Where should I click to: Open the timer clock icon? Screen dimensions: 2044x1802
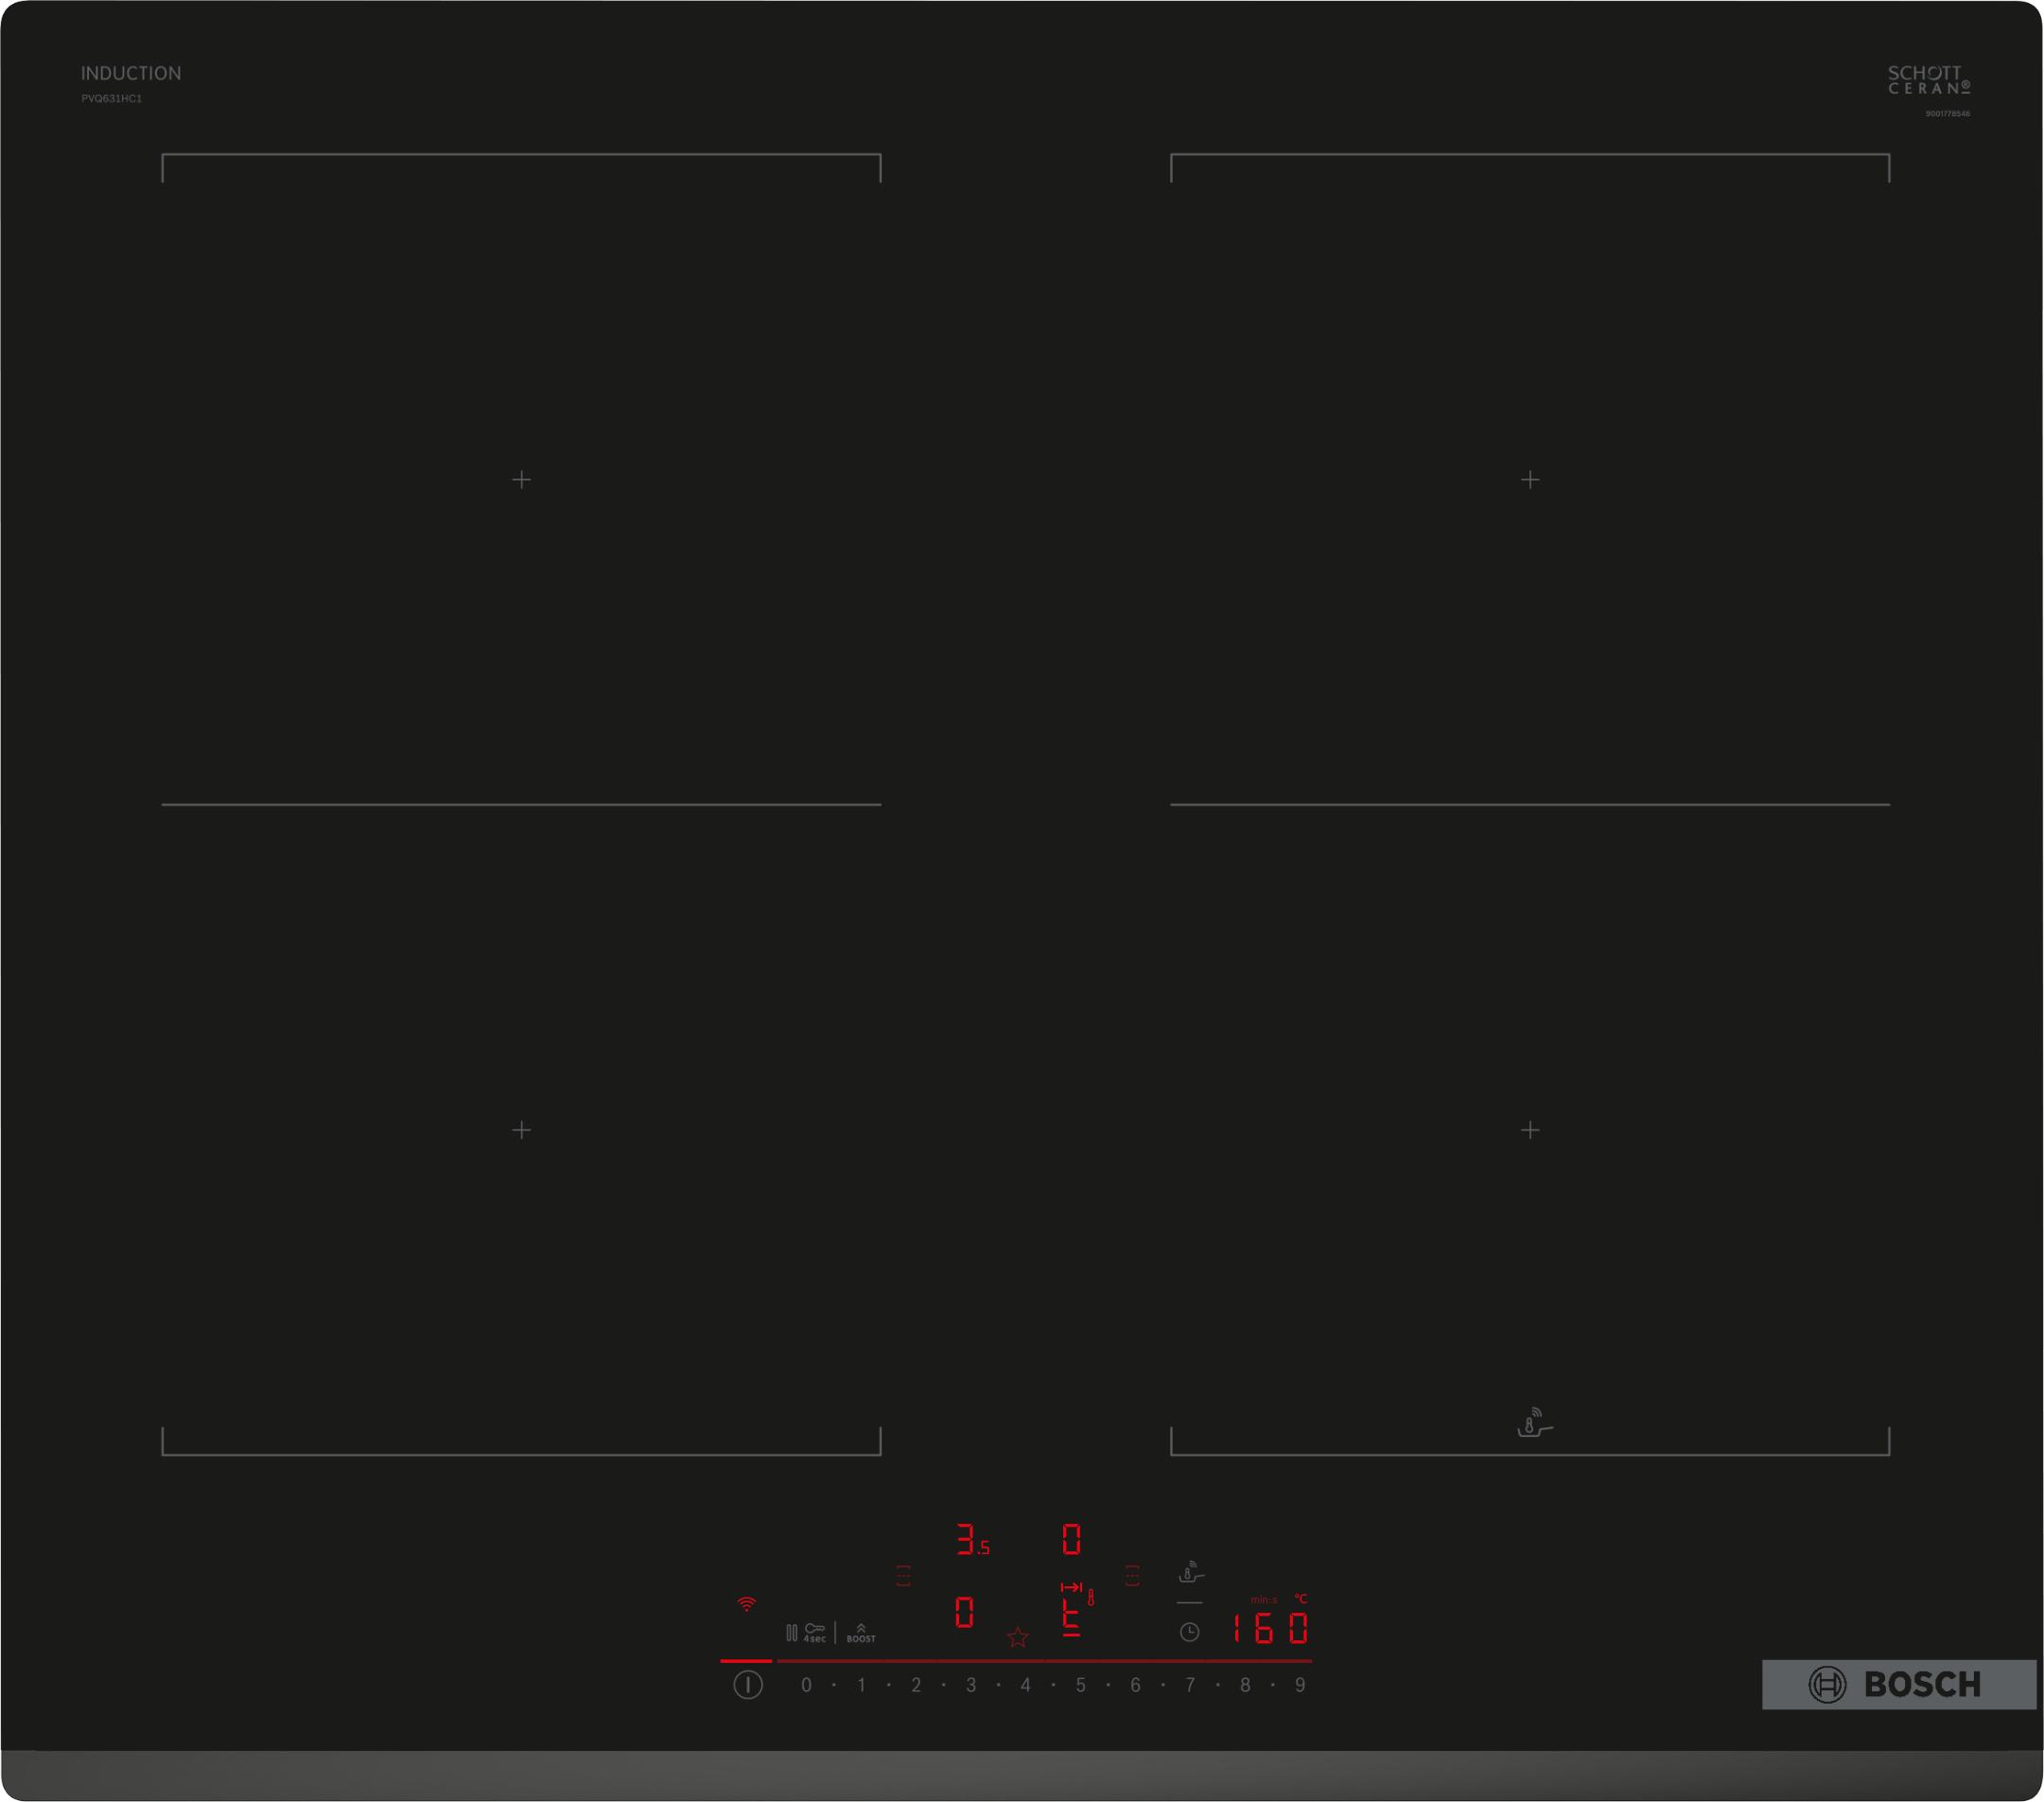pyautogui.click(x=1190, y=1631)
